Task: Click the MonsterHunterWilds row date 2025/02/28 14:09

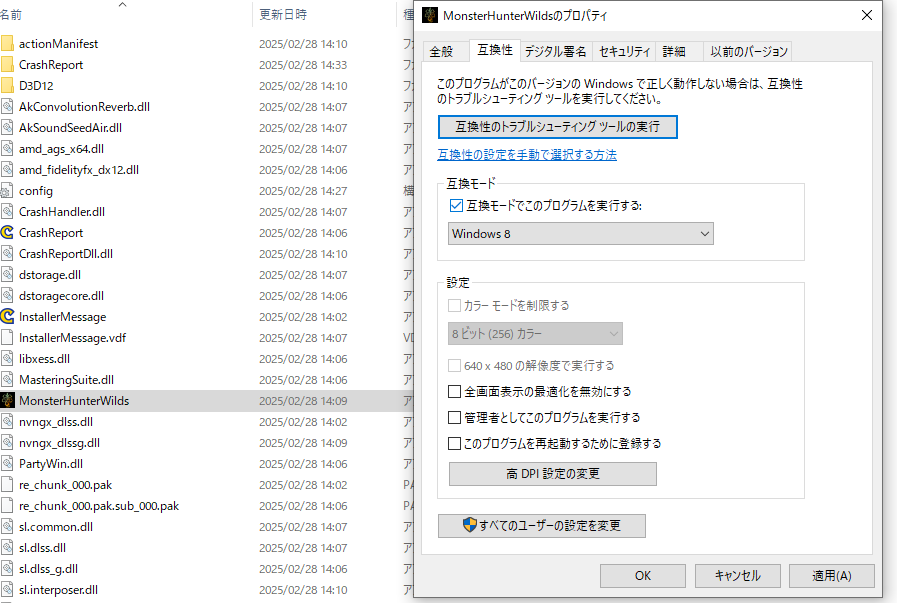Action: 303,400
